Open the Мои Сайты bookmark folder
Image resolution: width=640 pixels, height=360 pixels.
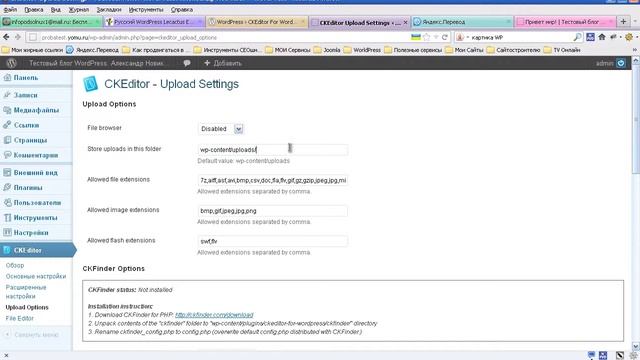click(464, 50)
